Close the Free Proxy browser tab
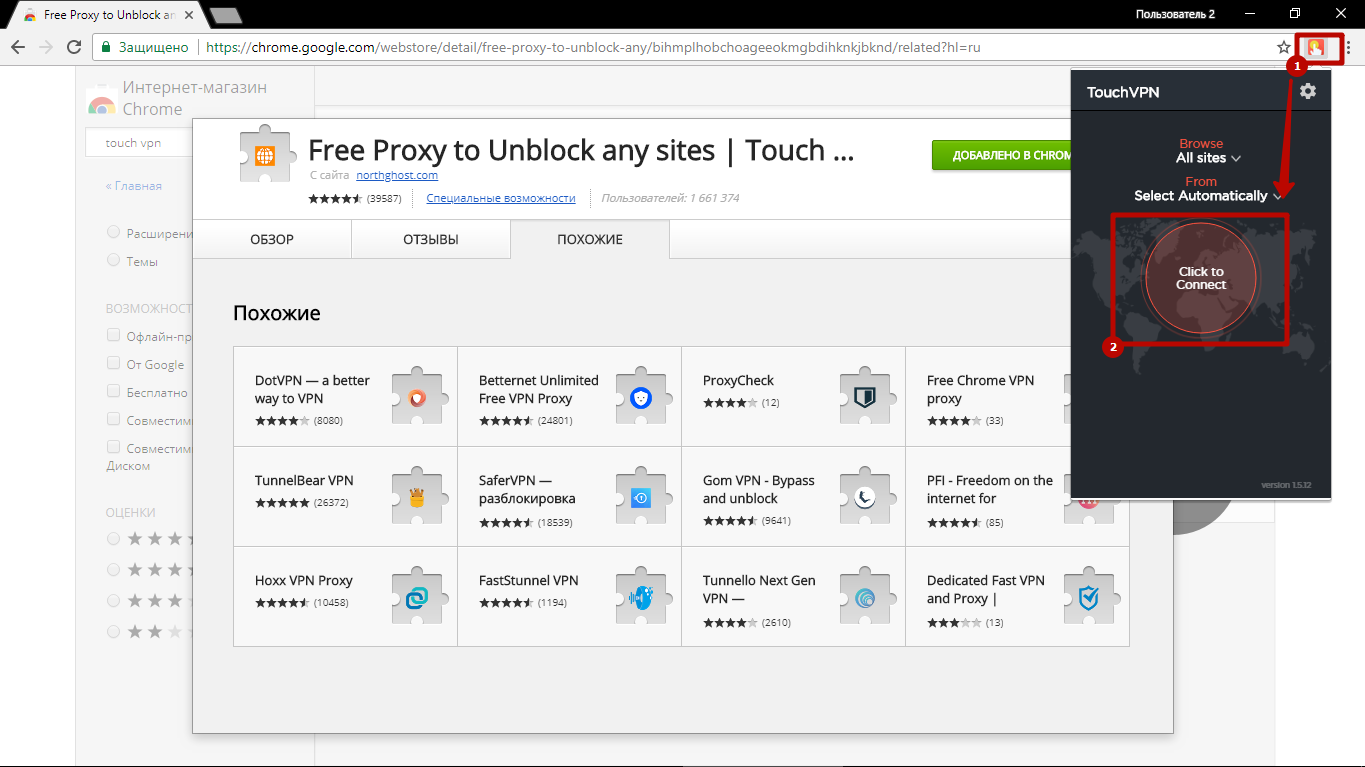The width and height of the screenshot is (1365, 767). click(190, 16)
